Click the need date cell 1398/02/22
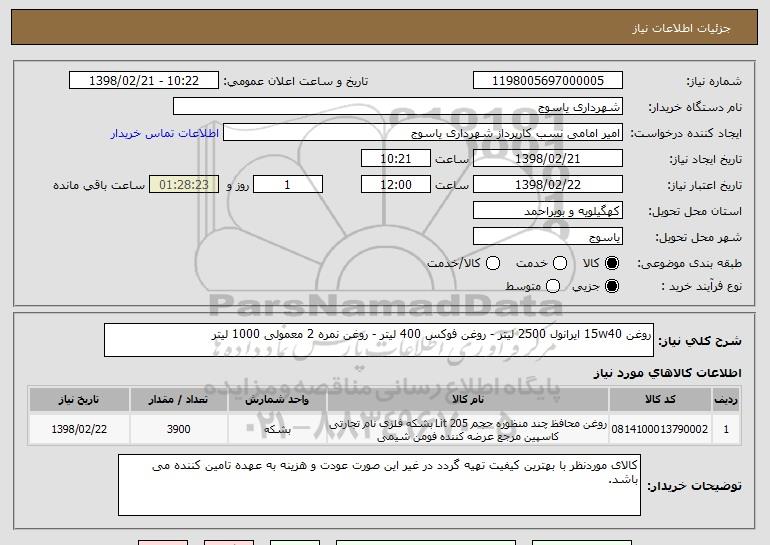 (x=79, y=429)
